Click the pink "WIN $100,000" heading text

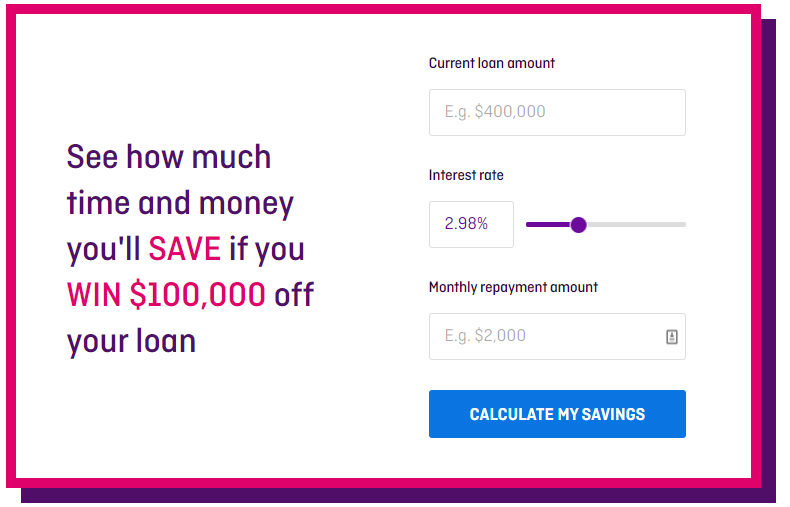pos(166,294)
